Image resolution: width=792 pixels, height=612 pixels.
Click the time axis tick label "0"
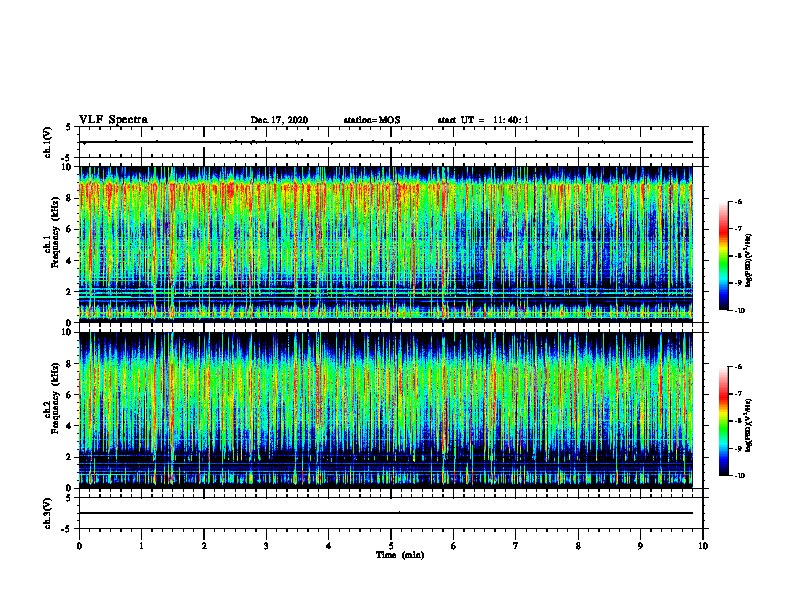(79, 546)
